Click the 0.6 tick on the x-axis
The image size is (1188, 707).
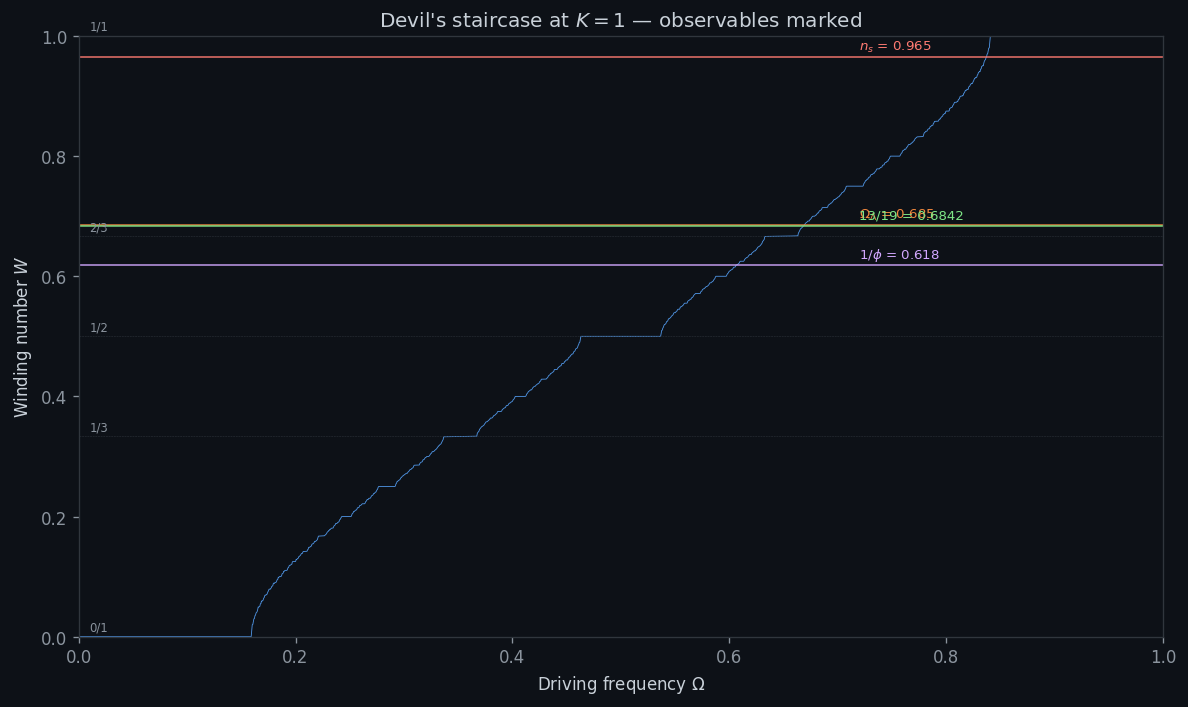(729, 657)
